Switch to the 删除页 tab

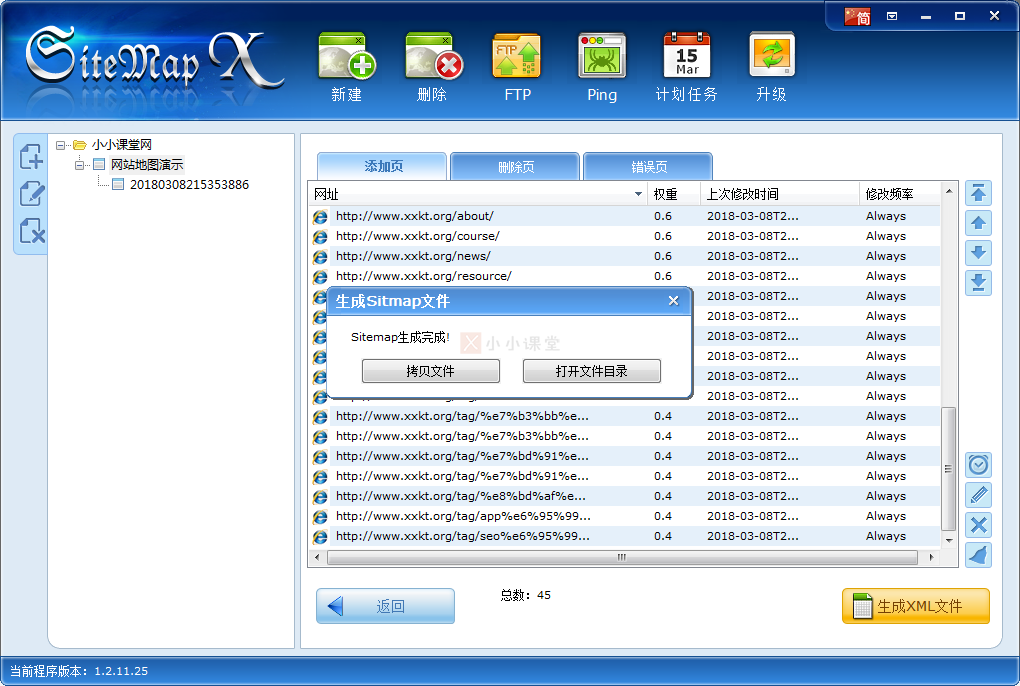(515, 166)
